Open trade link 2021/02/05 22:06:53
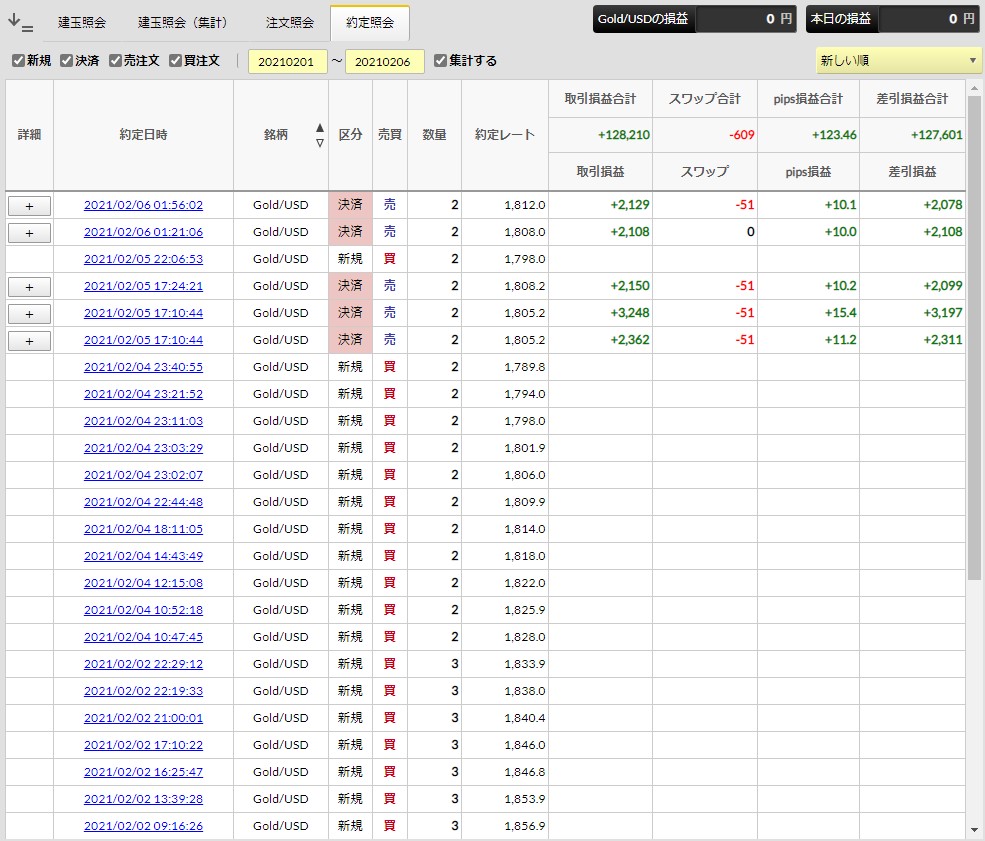985x841 pixels. [x=143, y=259]
